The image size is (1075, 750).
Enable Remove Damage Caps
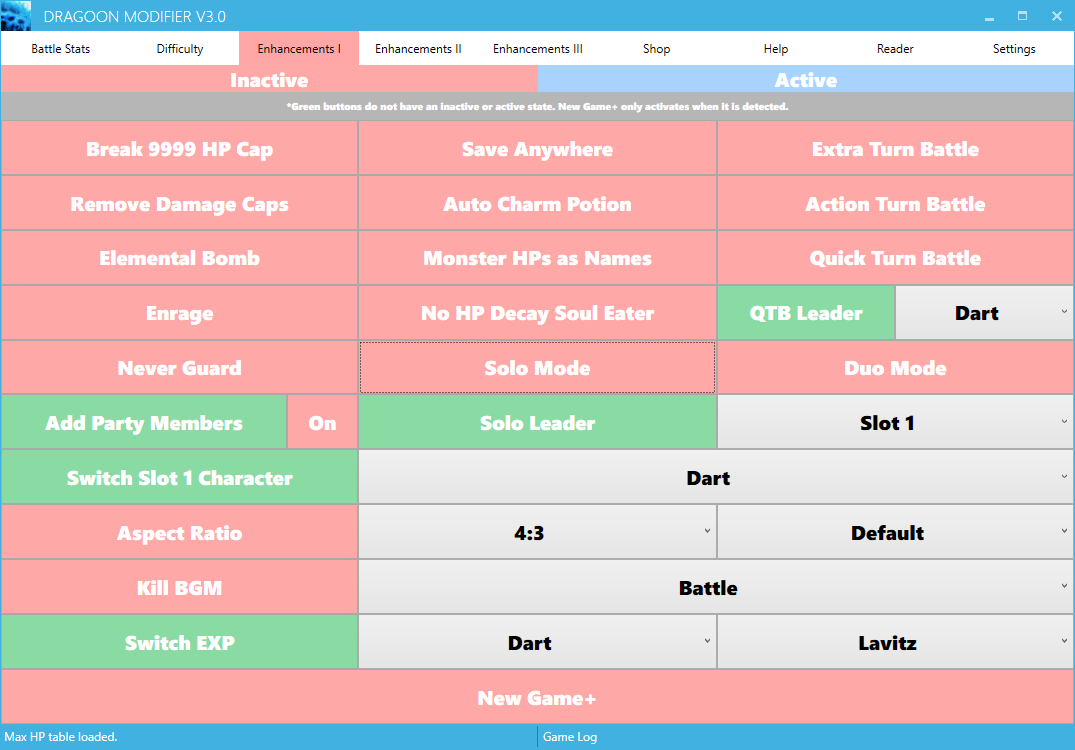pos(179,204)
